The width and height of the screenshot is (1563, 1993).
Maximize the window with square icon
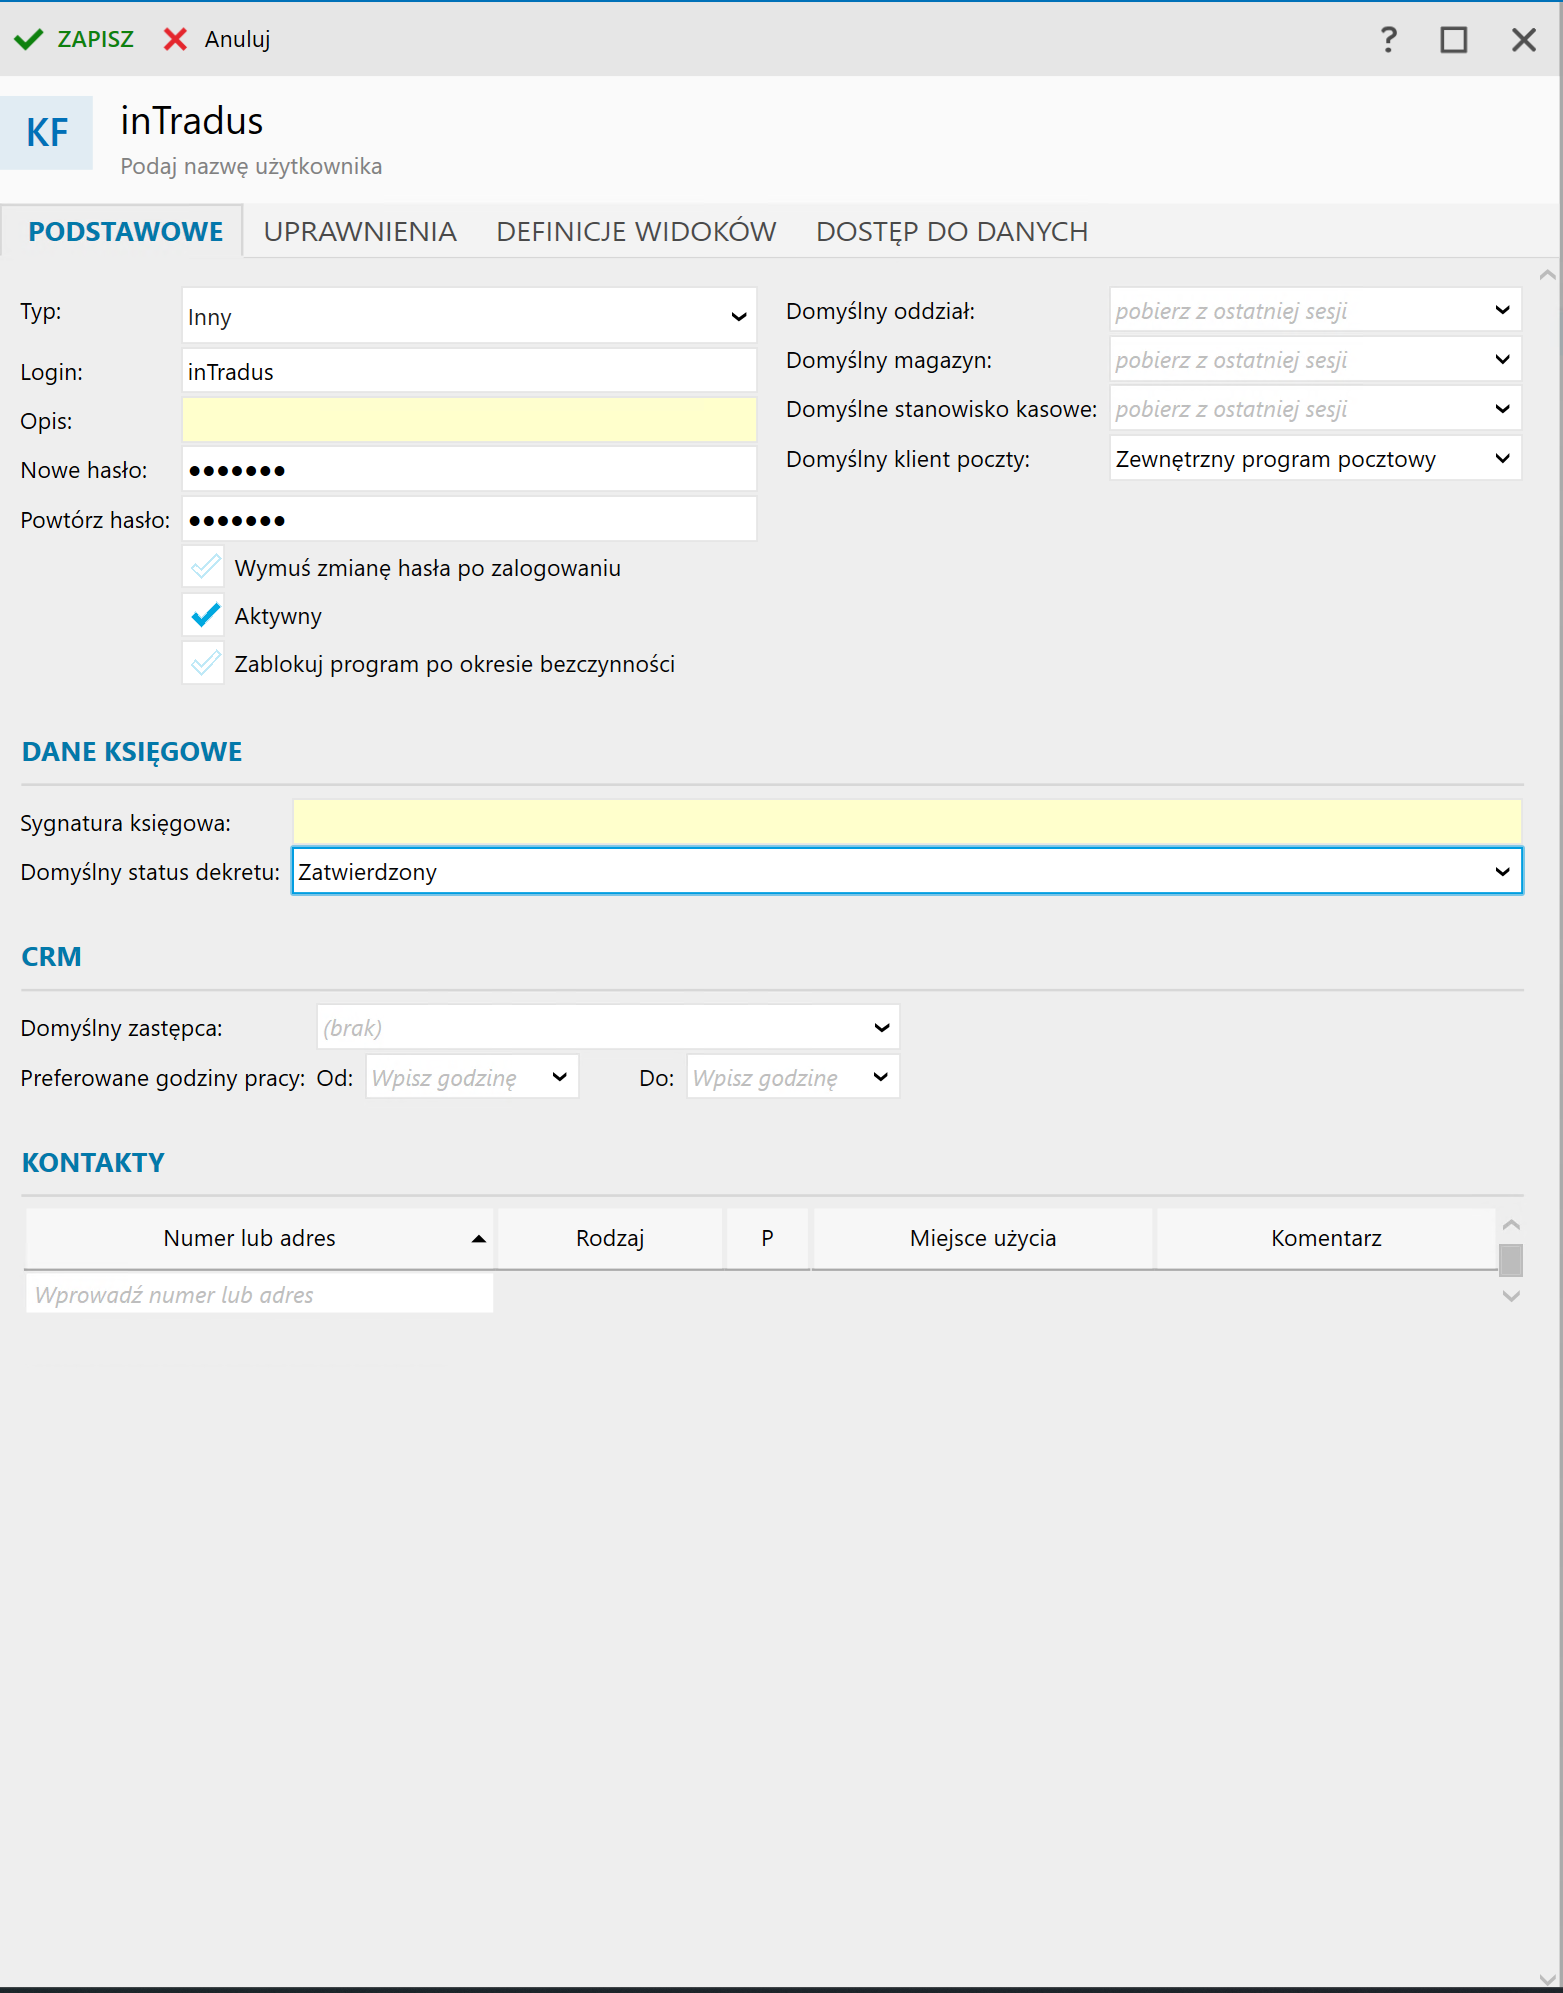[x=1453, y=39]
